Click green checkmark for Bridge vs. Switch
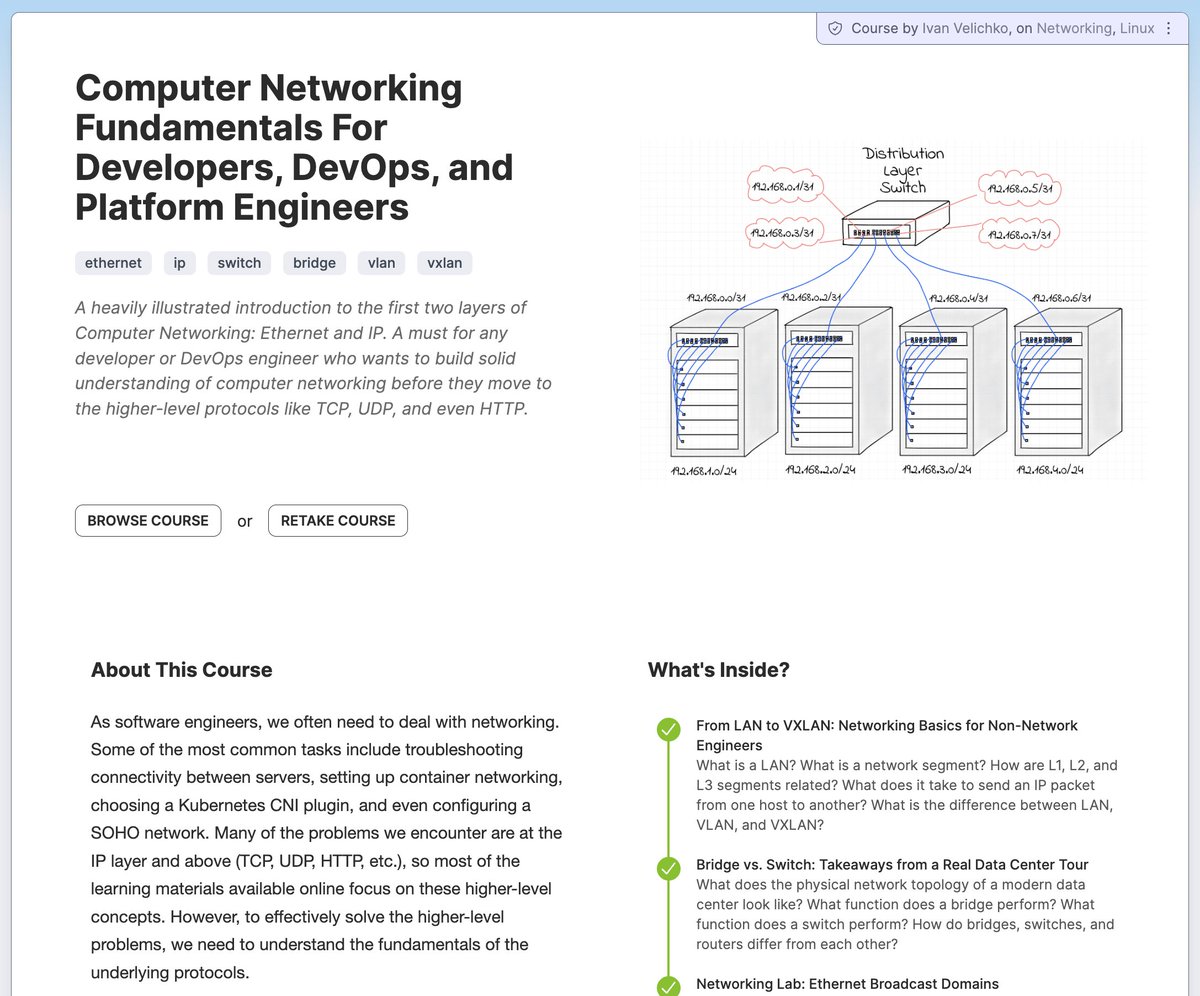Image resolution: width=1200 pixels, height=996 pixels. pyautogui.click(x=668, y=869)
